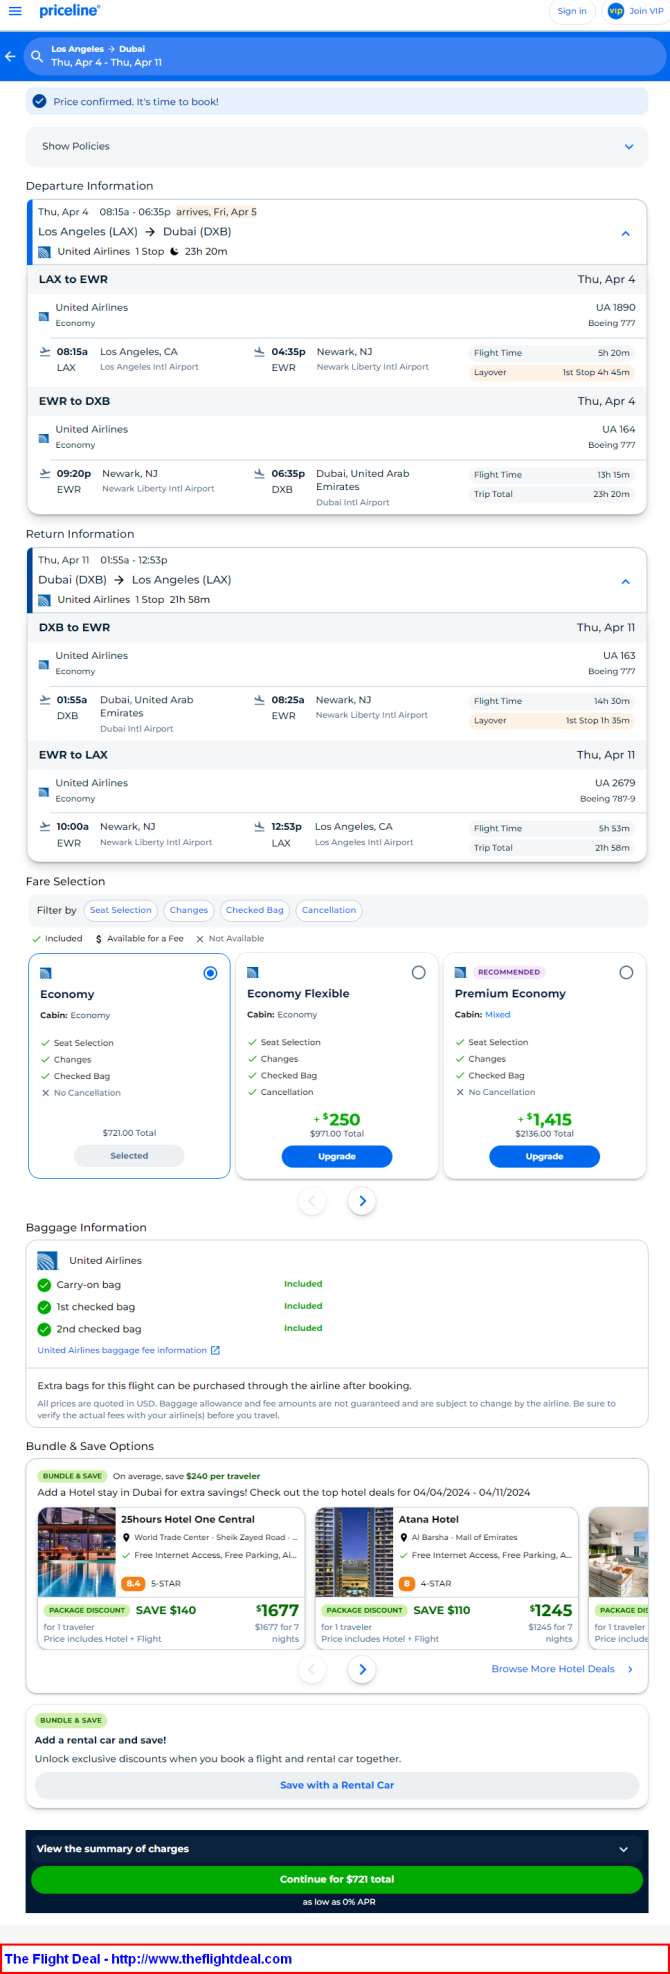
Task: Click the Selected button on Economy card
Action: 129,1155
